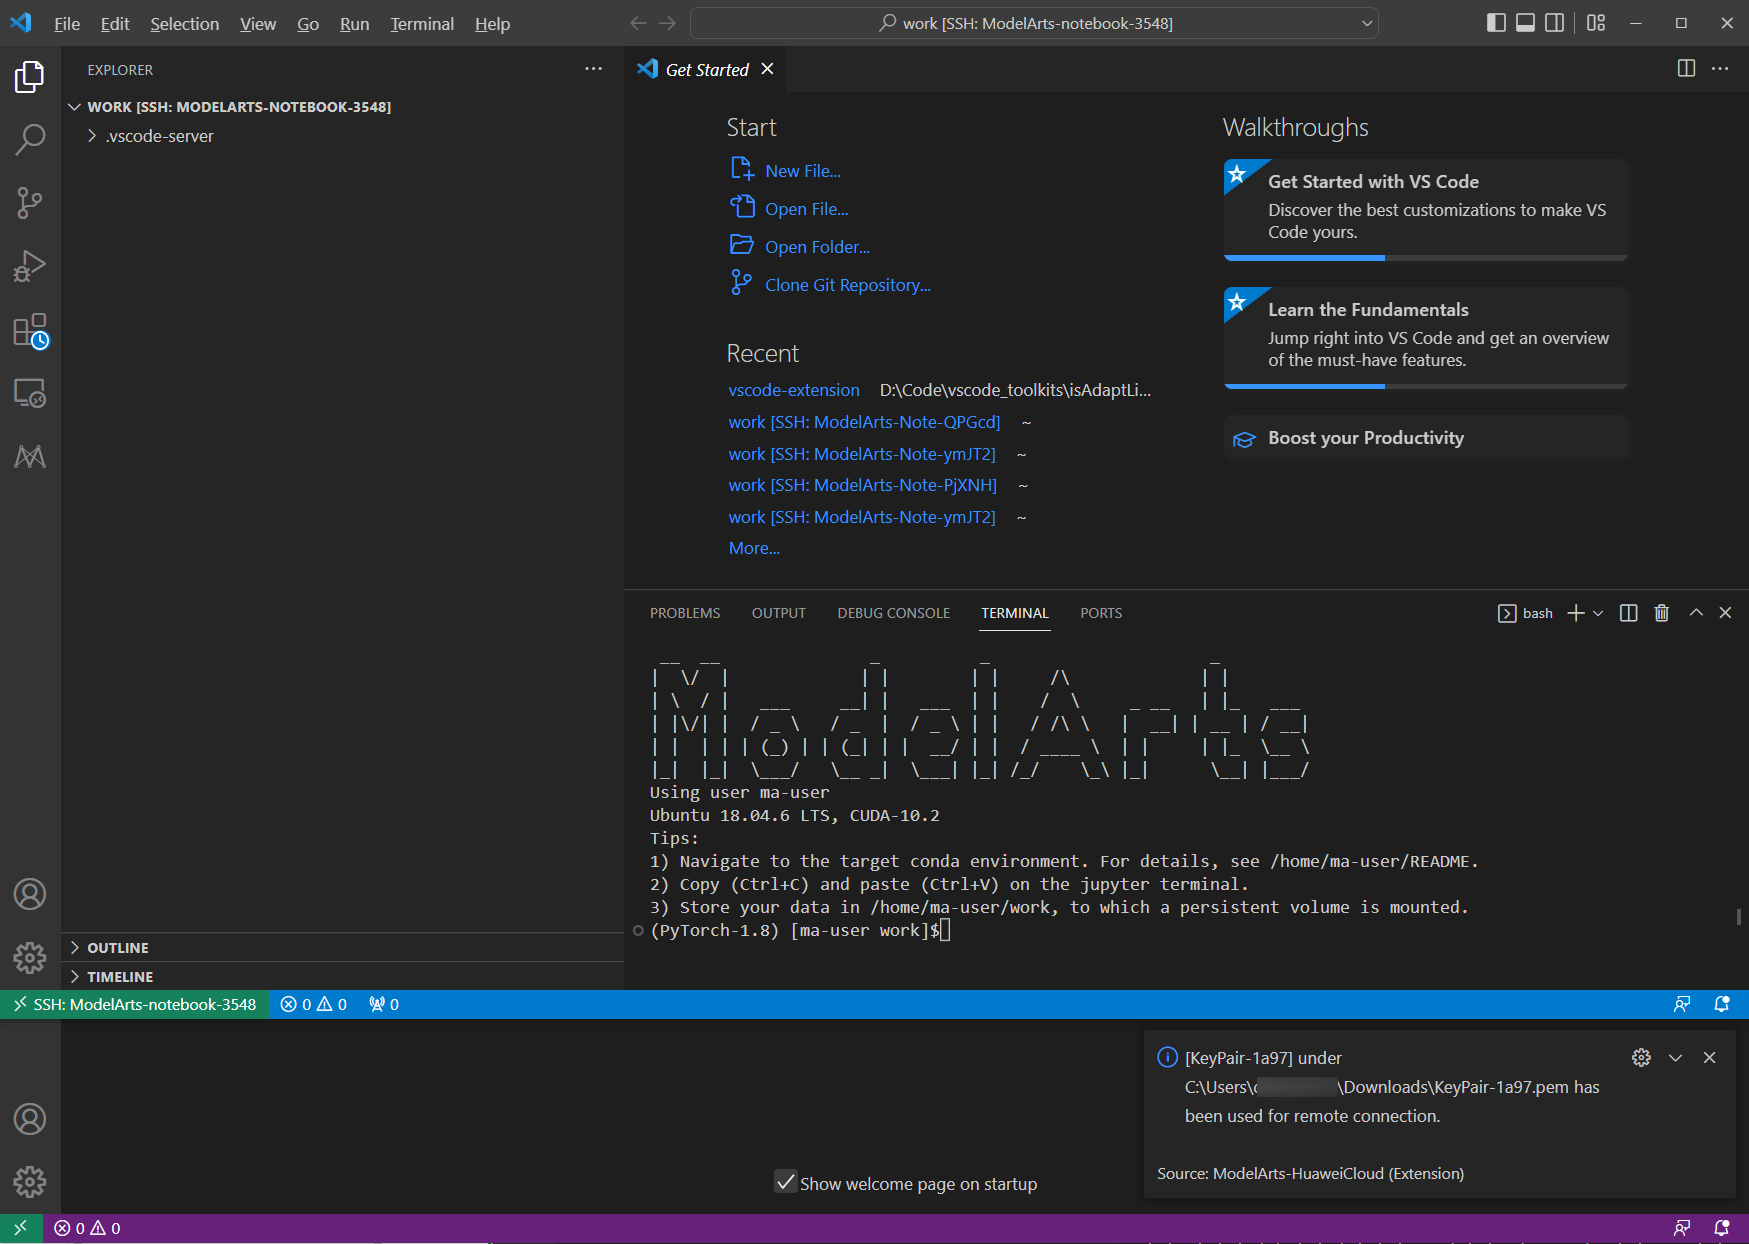Open editor more actions ellipsis
The width and height of the screenshot is (1749, 1244).
click(1720, 68)
